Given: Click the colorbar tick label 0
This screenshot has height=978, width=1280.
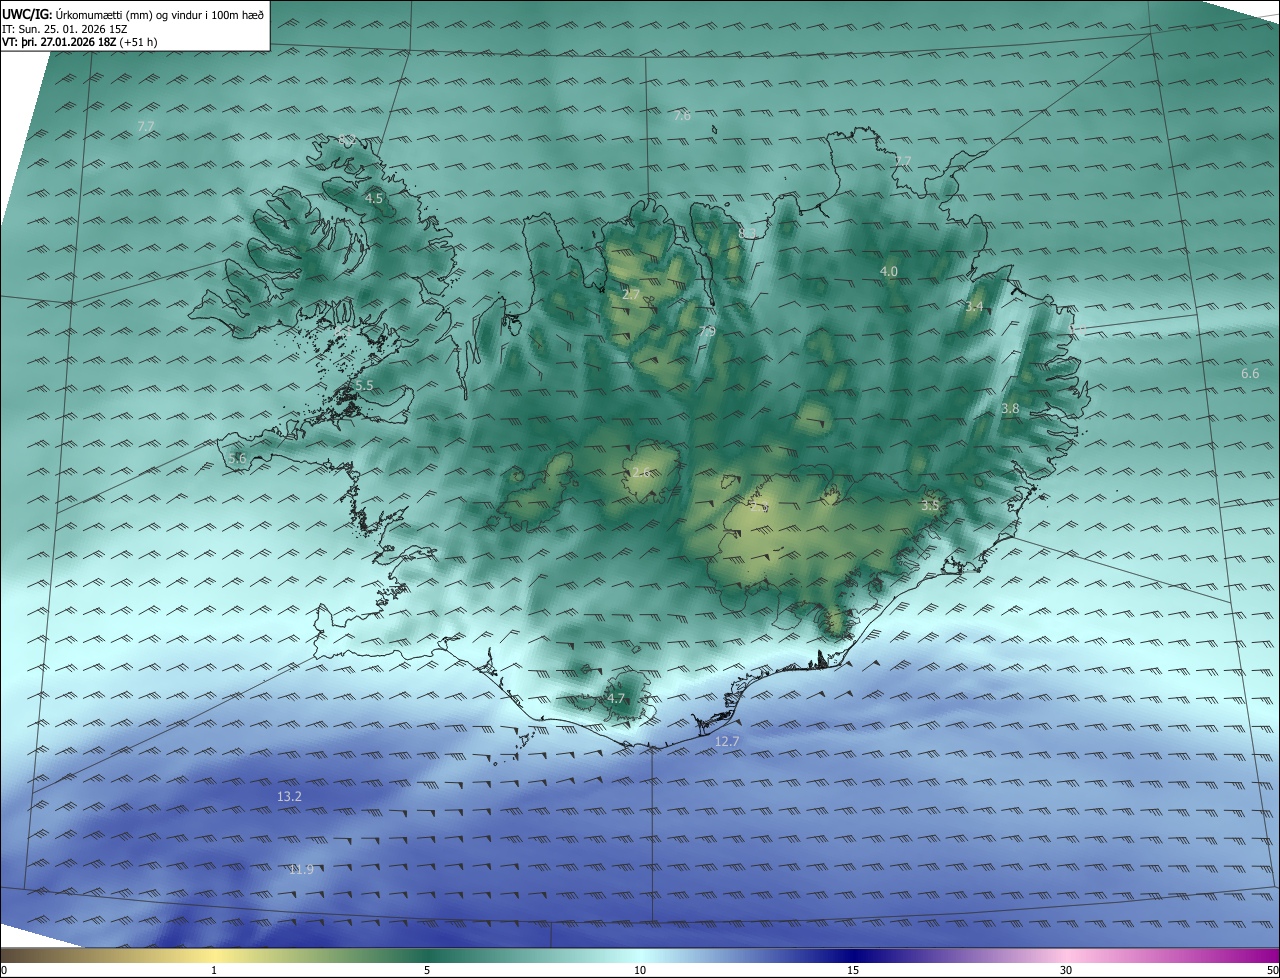Looking at the screenshot, I should (4, 971).
